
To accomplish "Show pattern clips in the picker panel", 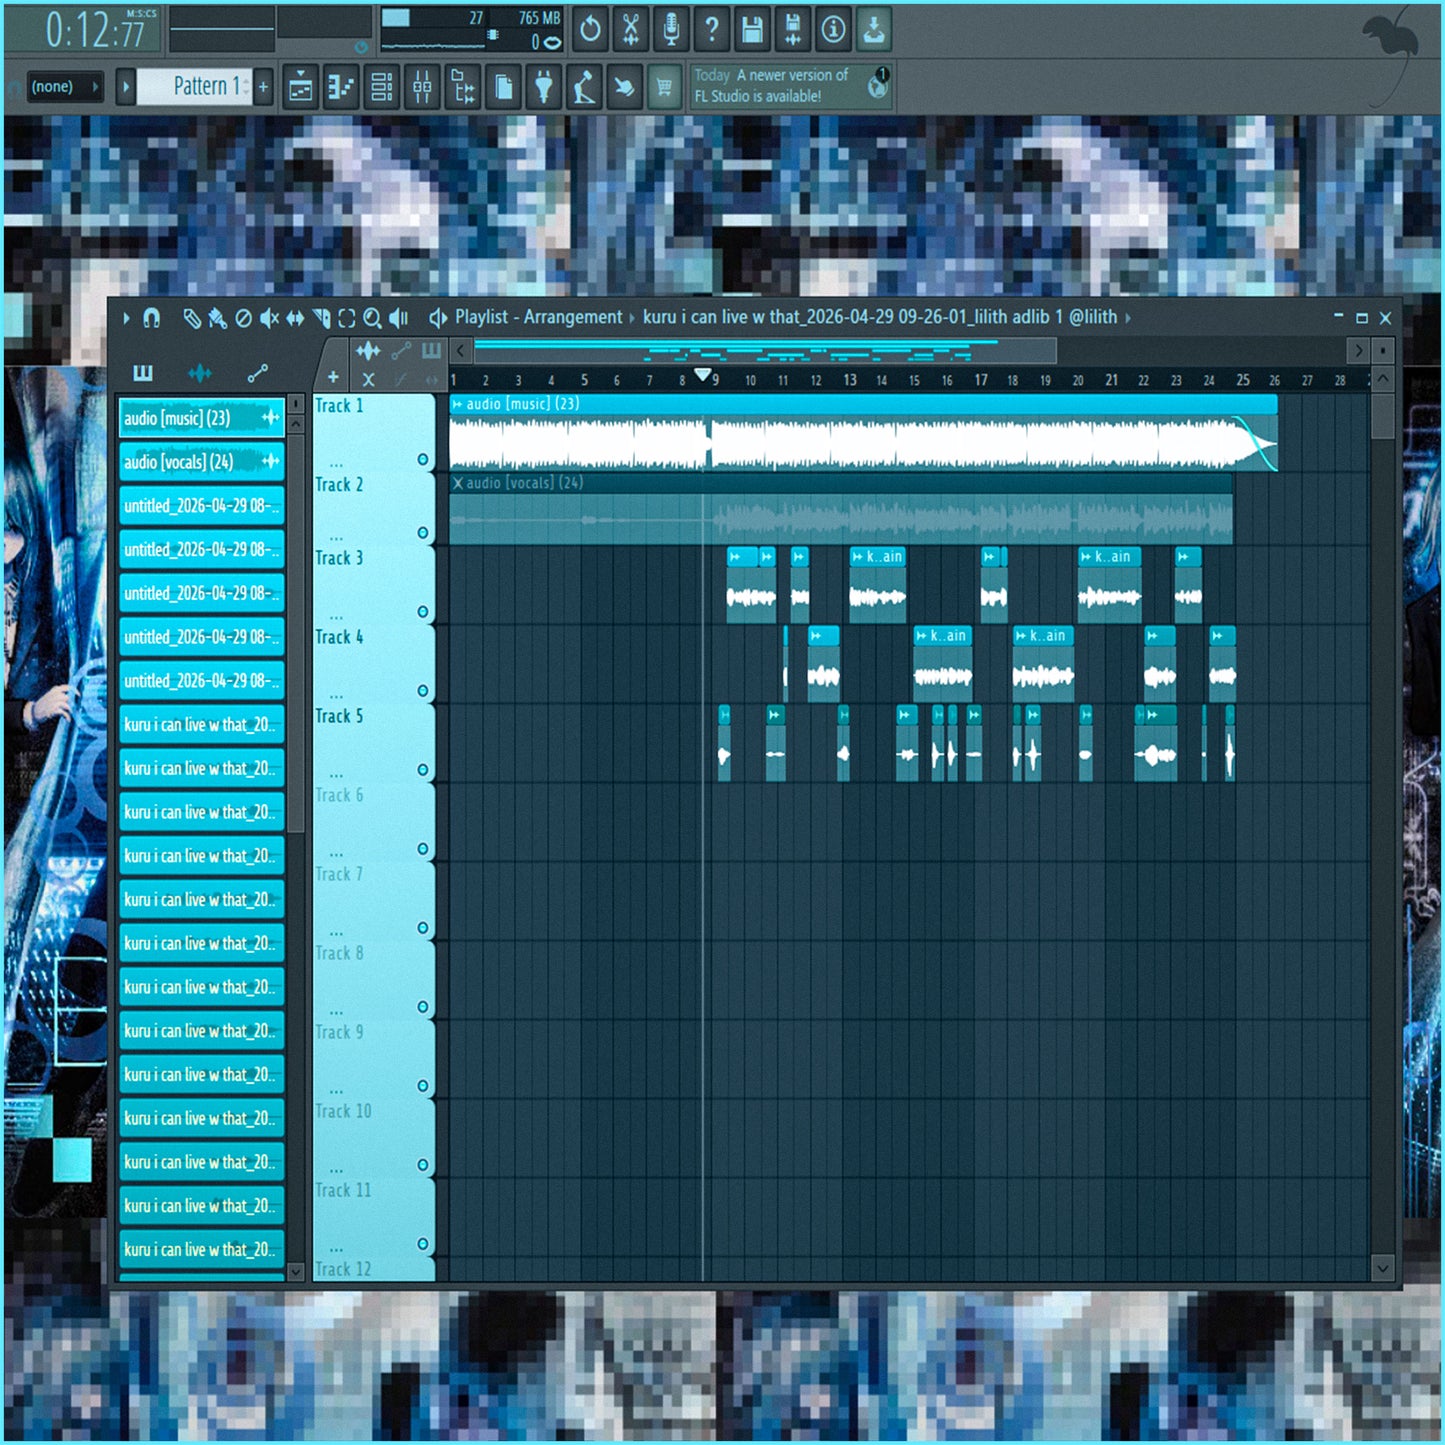I will pyautogui.click(x=143, y=373).
